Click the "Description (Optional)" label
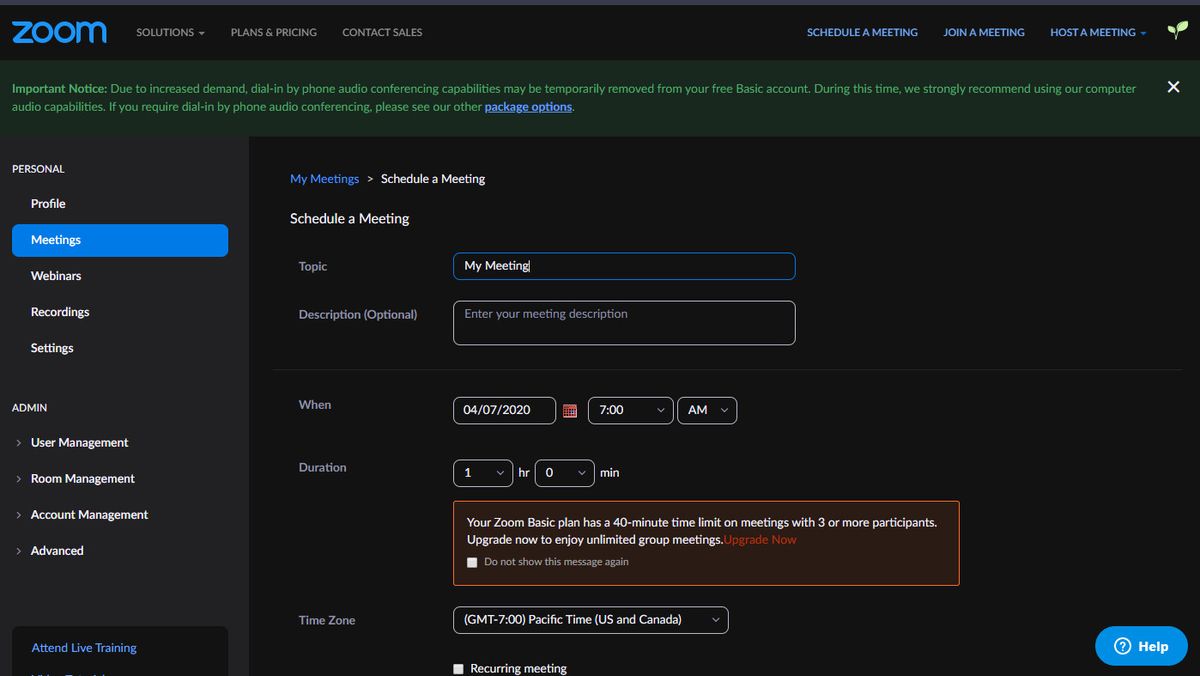 click(x=358, y=314)
